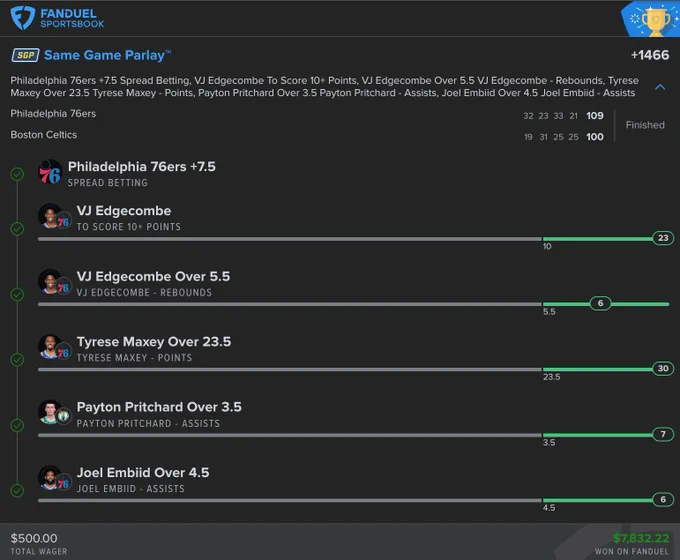Click the SGP badge icon
680x560 pixels.
click(x=25, y=55)
